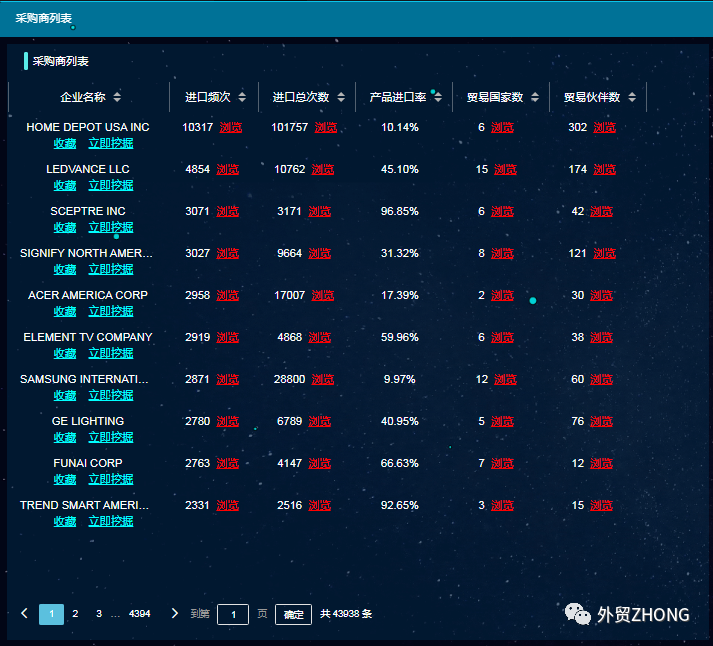Click 收藏 for ACER AMERICA CORP
This screenshot has height=646, width=713.
click(65, 311)
